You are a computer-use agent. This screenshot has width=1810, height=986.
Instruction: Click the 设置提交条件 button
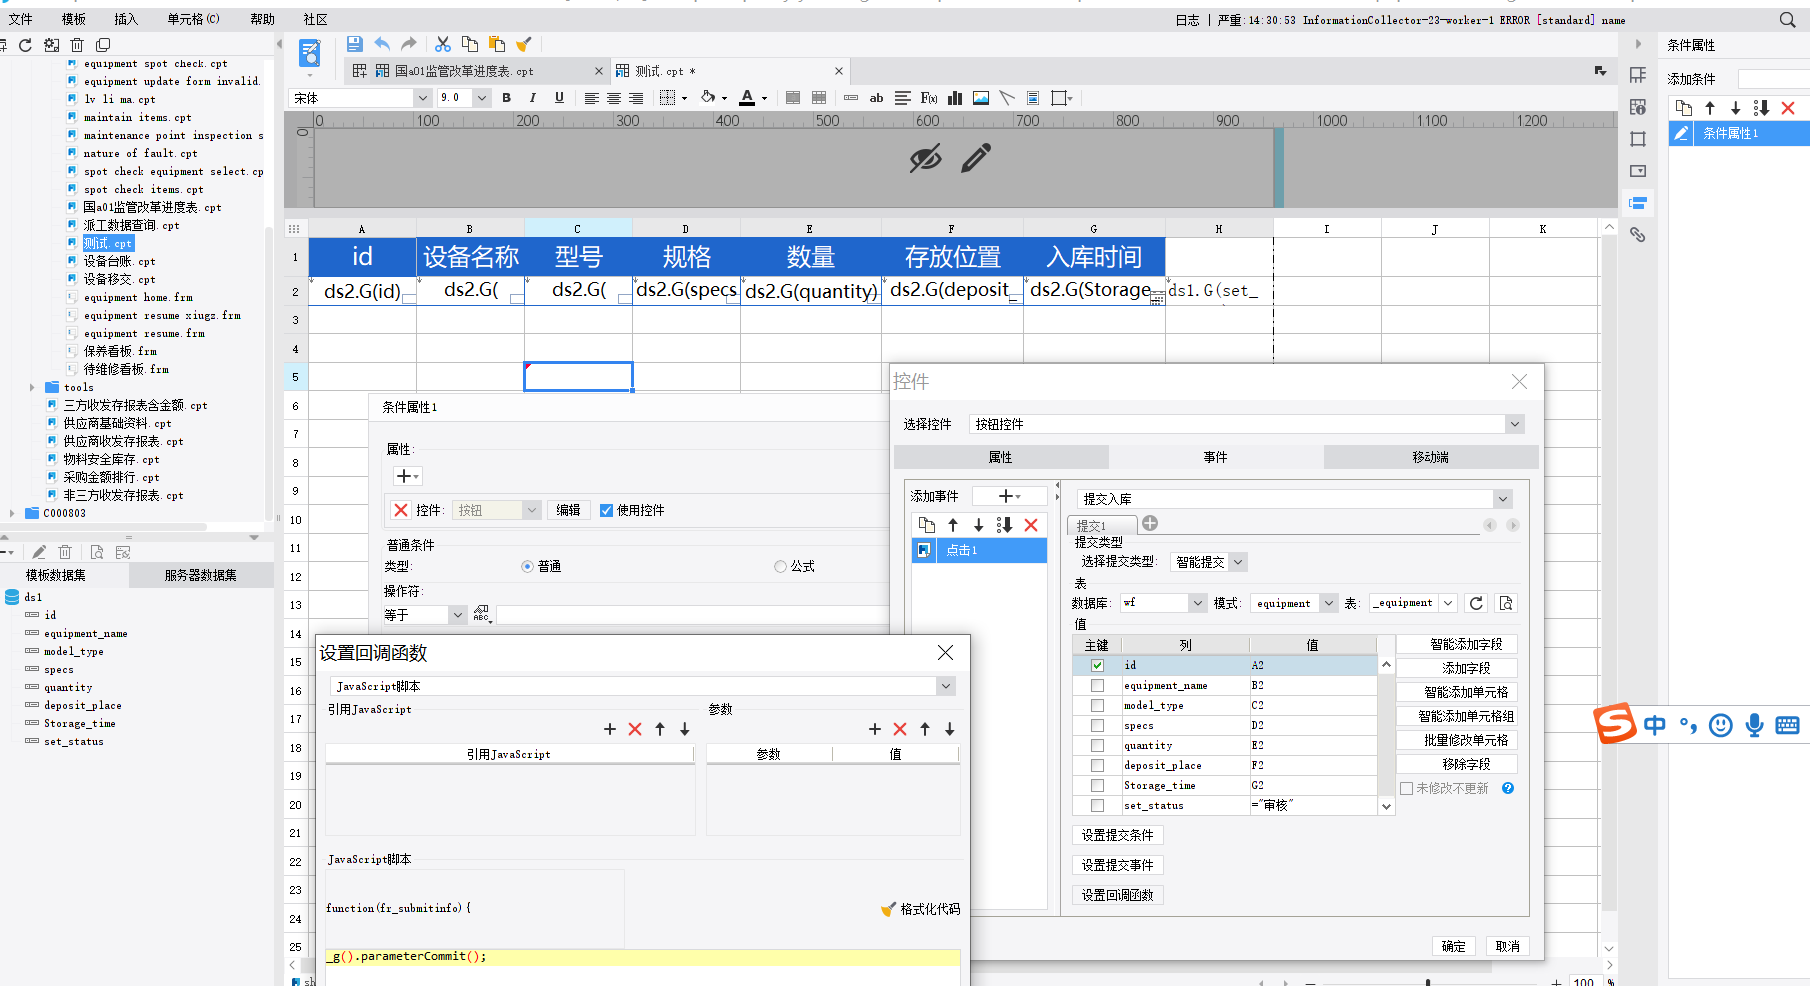click(1117, 835)
